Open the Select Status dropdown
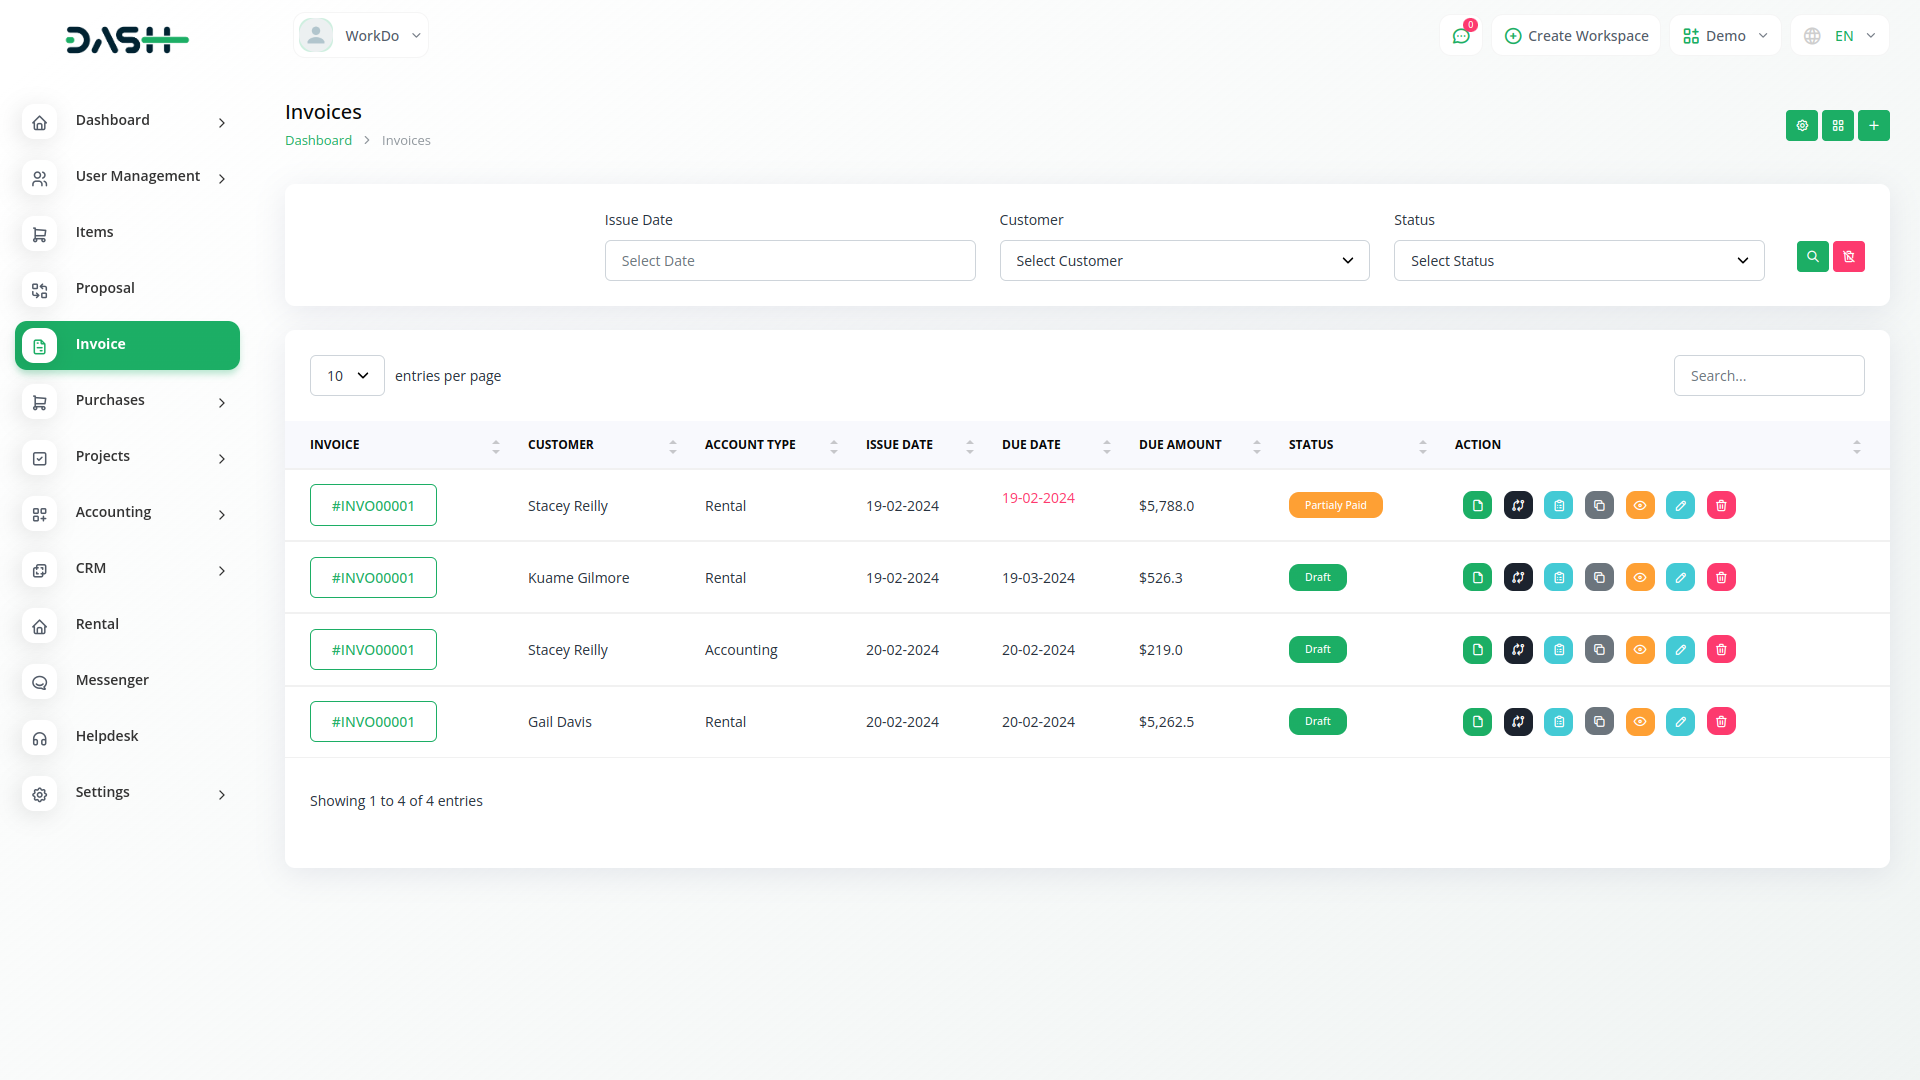Image resolution: width=1920 pixels, height=1080 pixels. (x=1578, y=261)
